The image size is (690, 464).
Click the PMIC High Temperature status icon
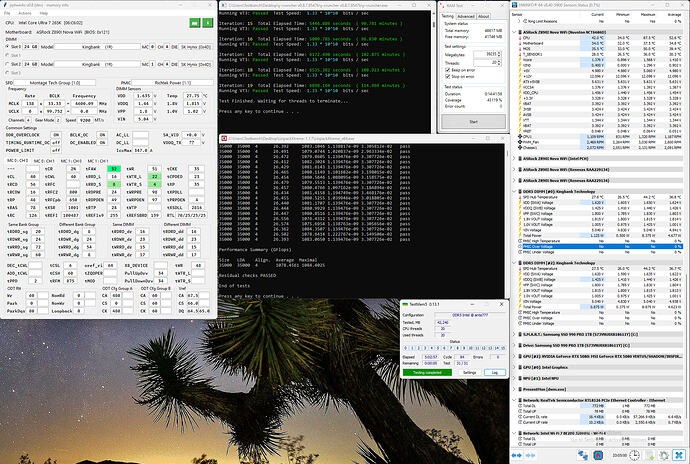520,241
